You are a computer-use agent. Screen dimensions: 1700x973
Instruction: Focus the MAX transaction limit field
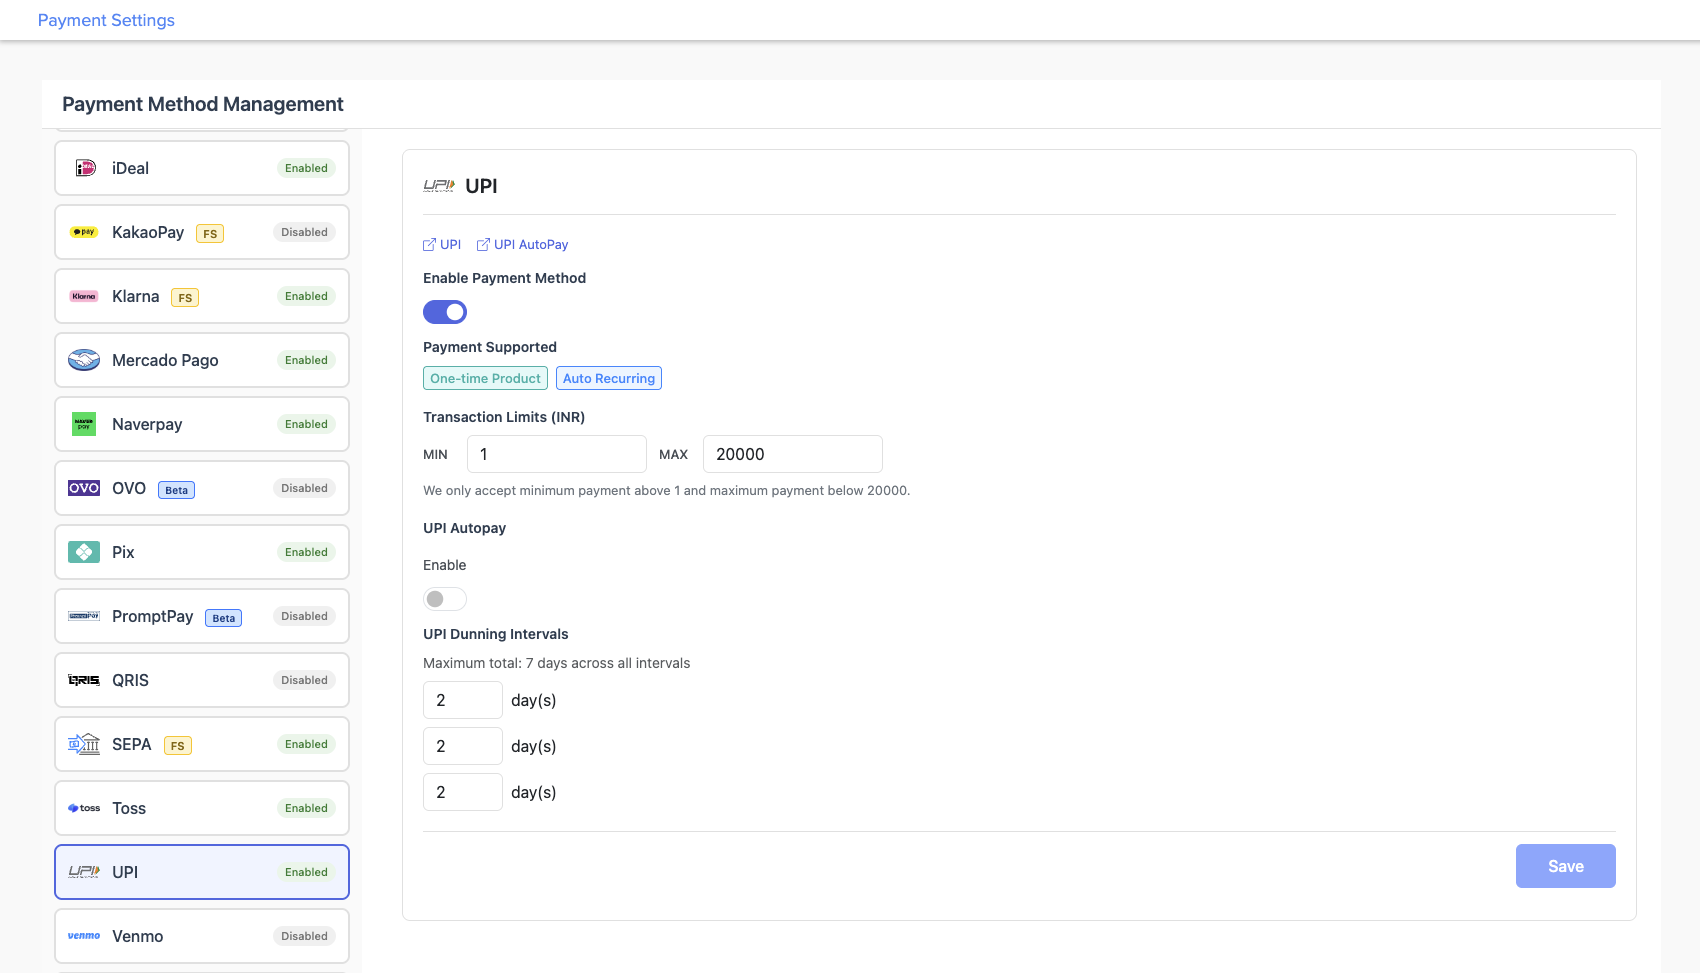pyautogui.click(x=793, y=454)
